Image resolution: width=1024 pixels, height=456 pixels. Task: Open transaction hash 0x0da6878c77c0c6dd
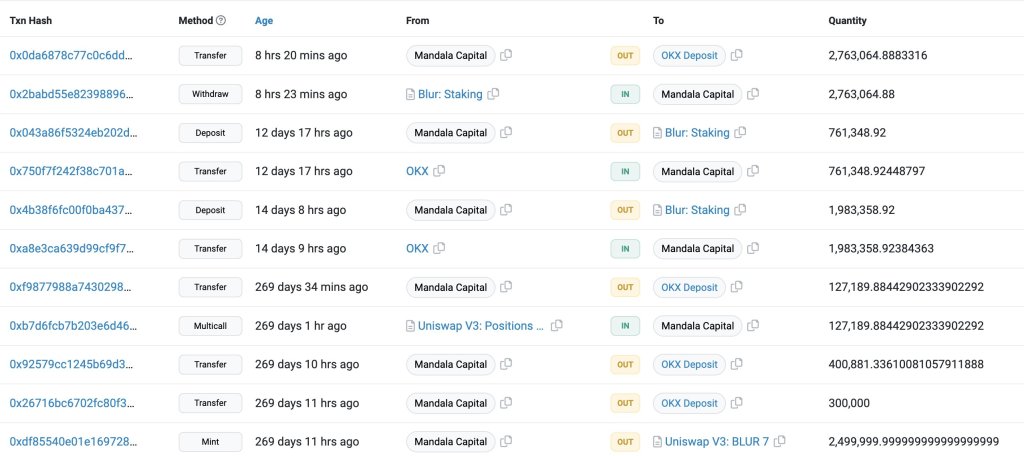[71, 56]
